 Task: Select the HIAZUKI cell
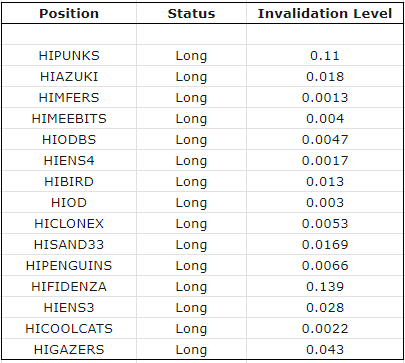pyautogui.click(x=69, y=76)
